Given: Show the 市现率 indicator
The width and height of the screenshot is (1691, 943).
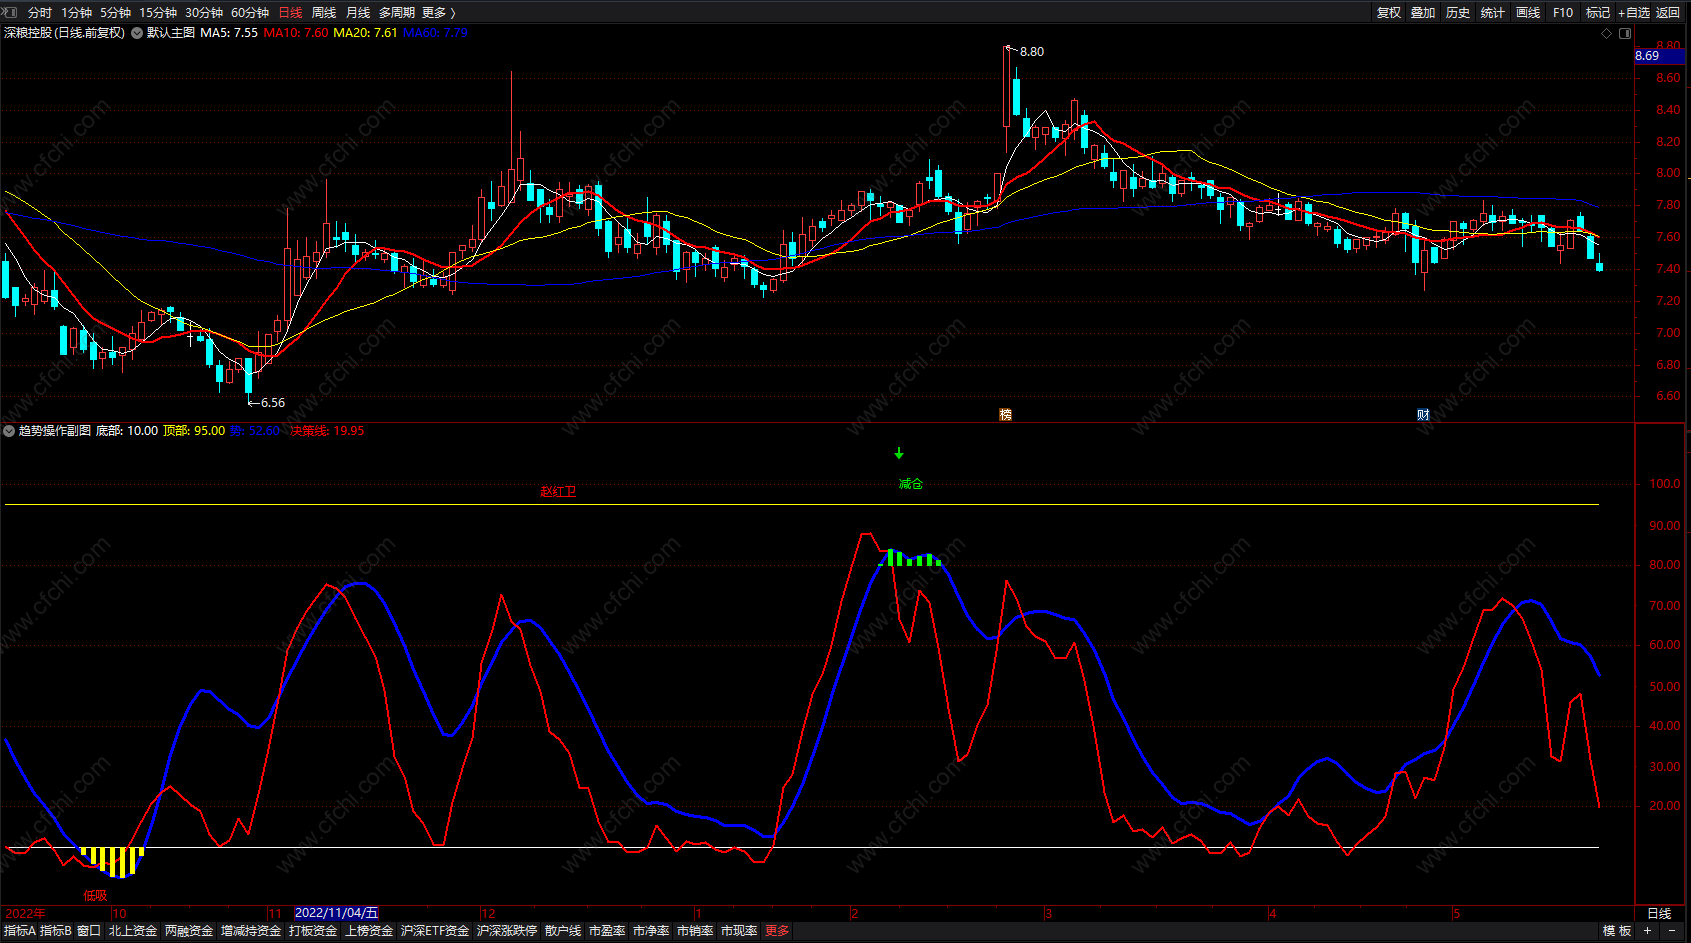Looking at the screenshot, I should coord(739,931).
